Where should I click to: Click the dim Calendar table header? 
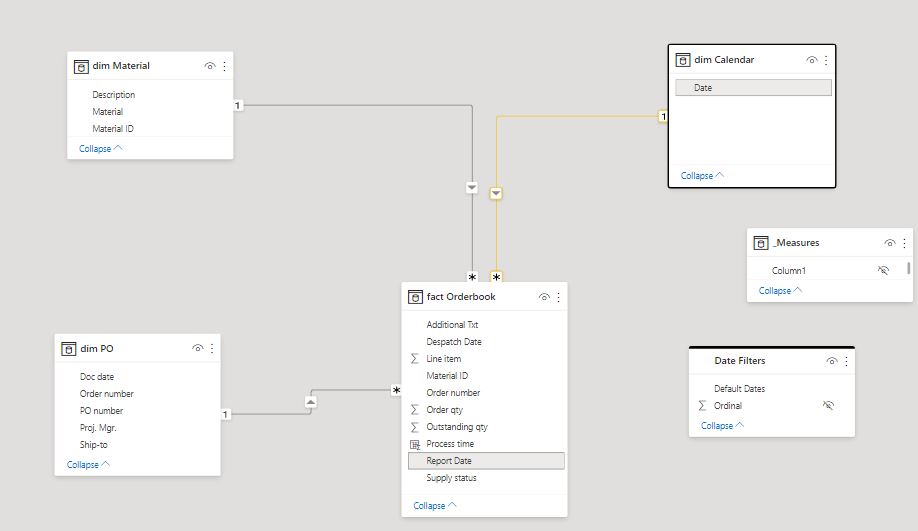click(752, 60)
